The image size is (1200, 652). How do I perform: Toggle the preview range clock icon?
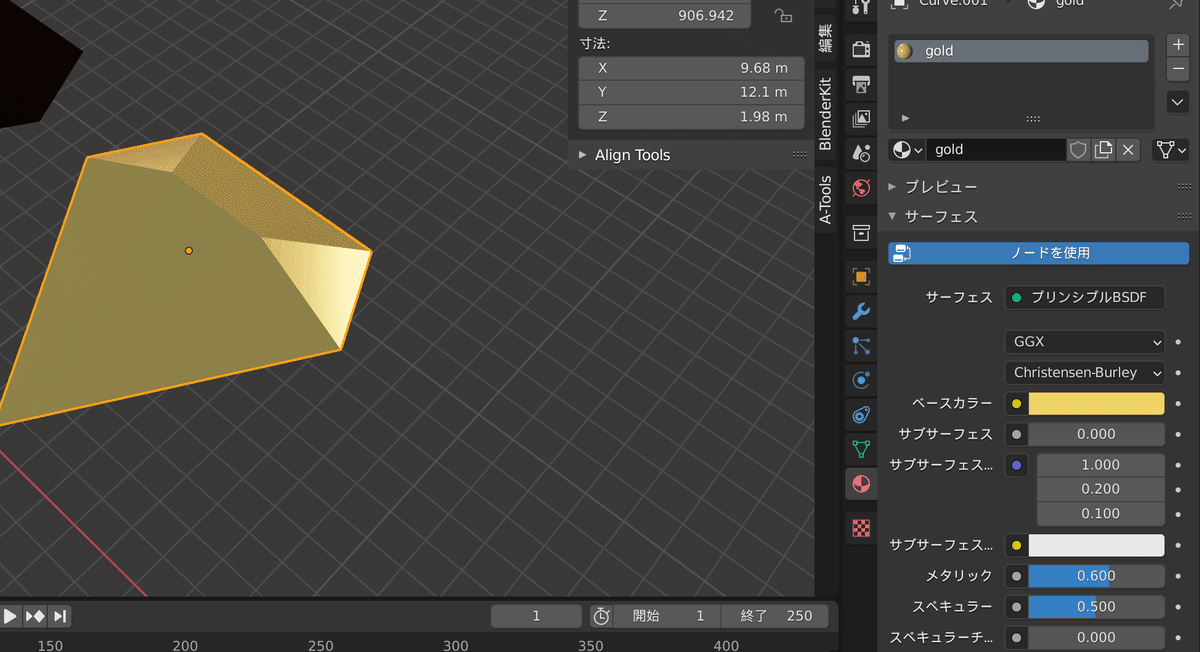[x=601, y=616]
